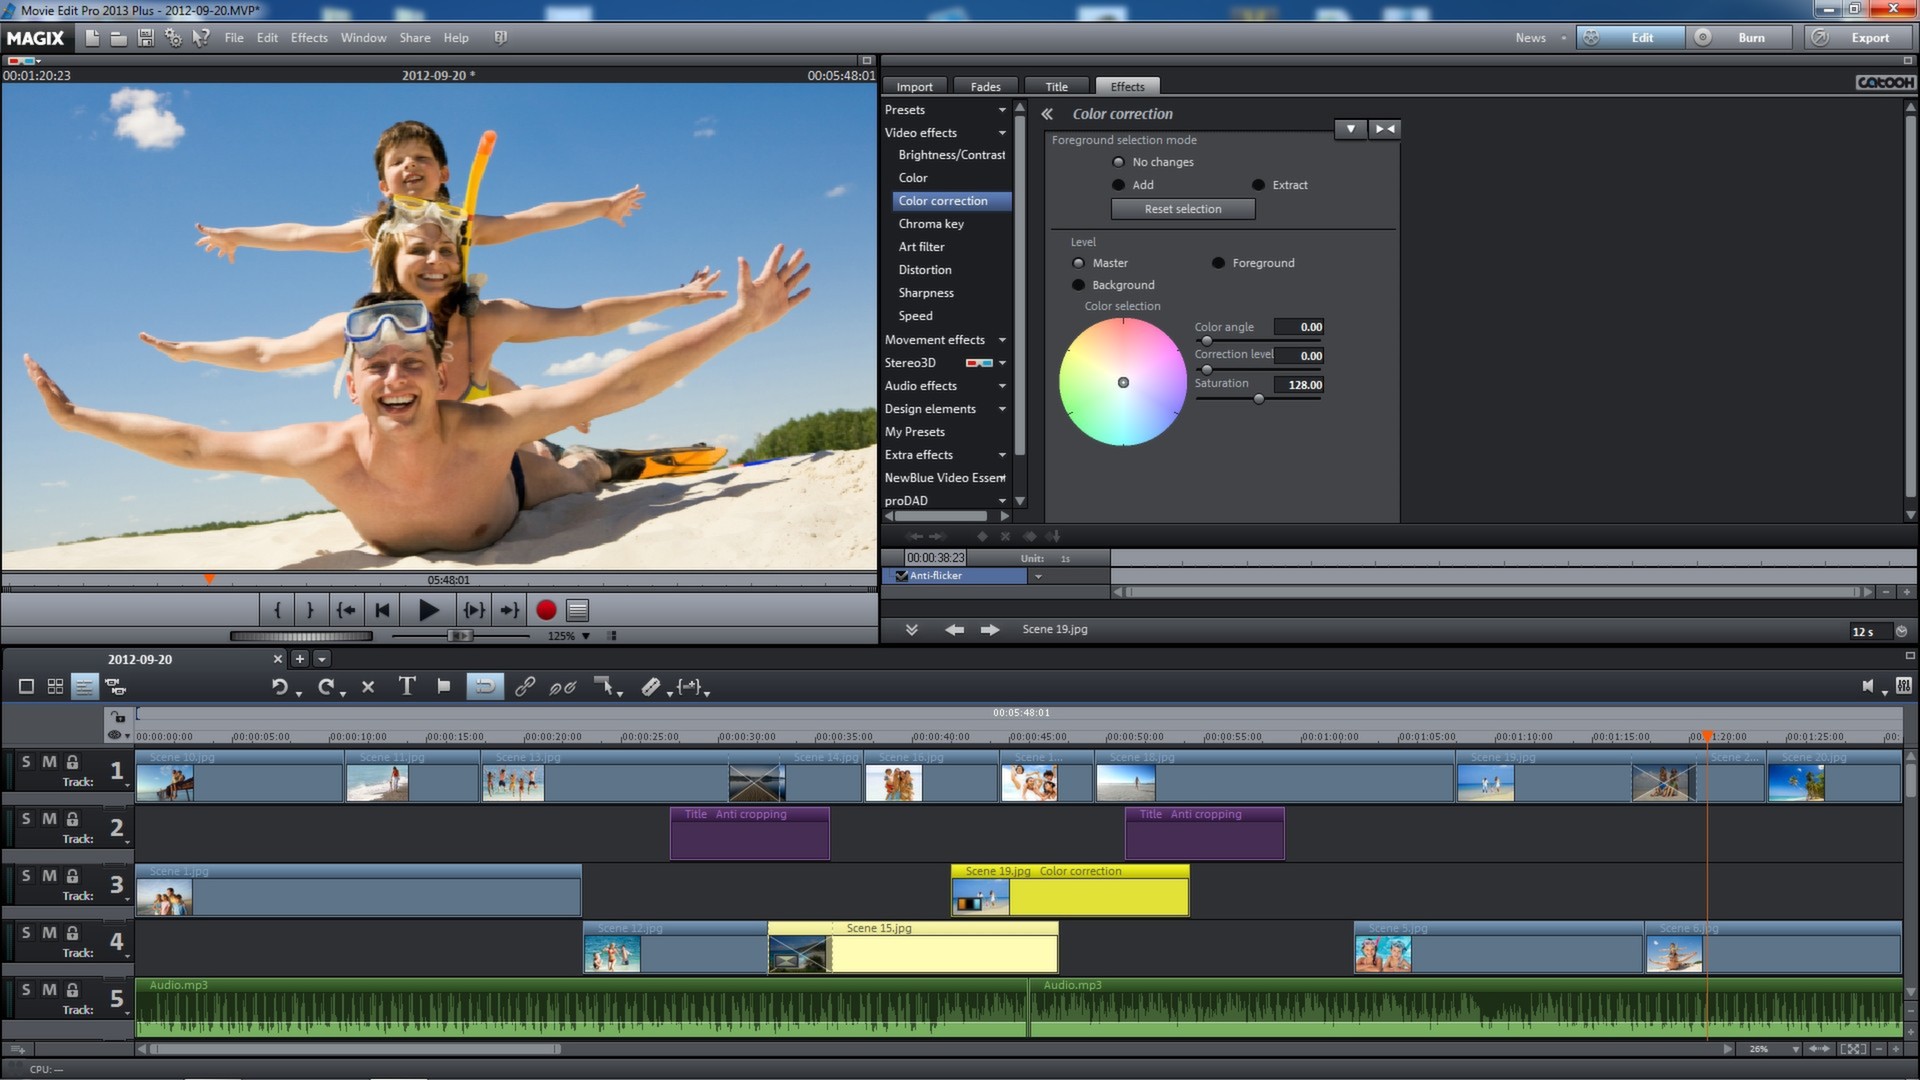Click the Anti-flicker dropdown toggle

1039,575
